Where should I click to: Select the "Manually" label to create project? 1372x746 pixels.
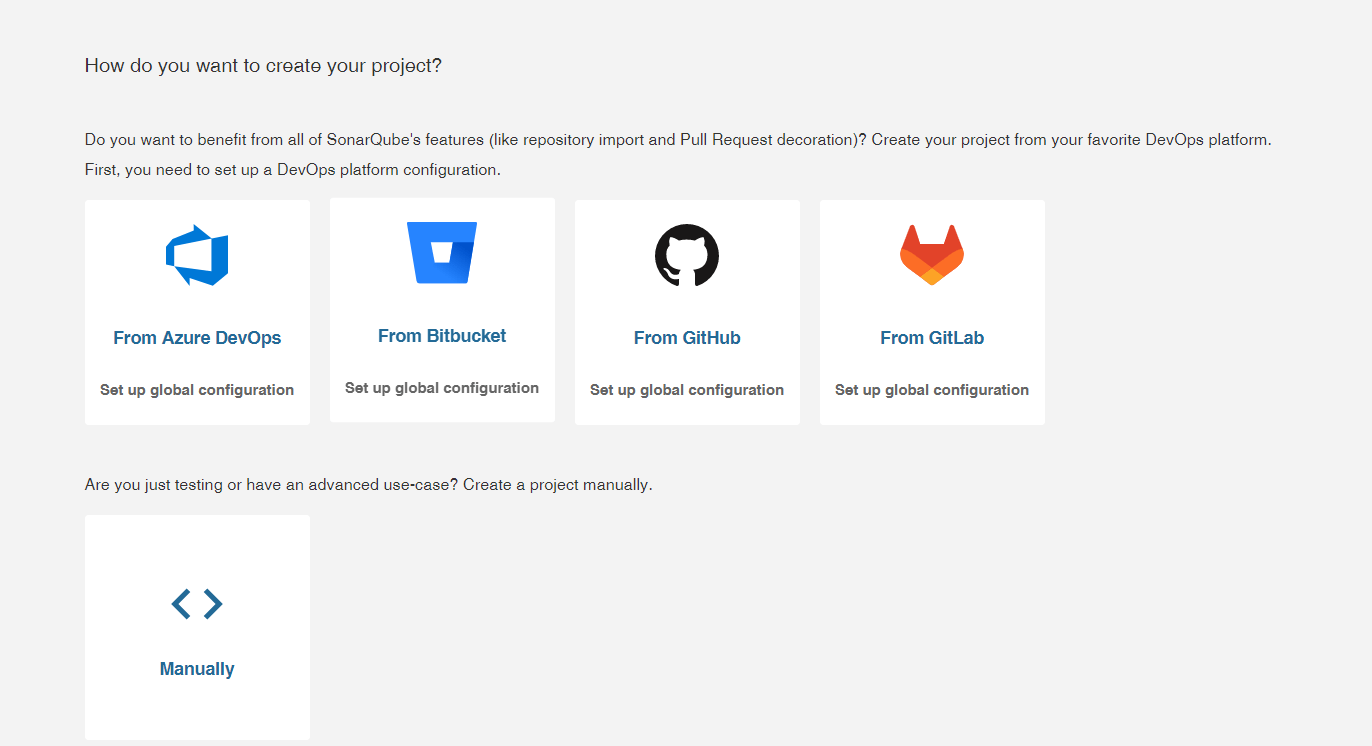pos(197,669)
